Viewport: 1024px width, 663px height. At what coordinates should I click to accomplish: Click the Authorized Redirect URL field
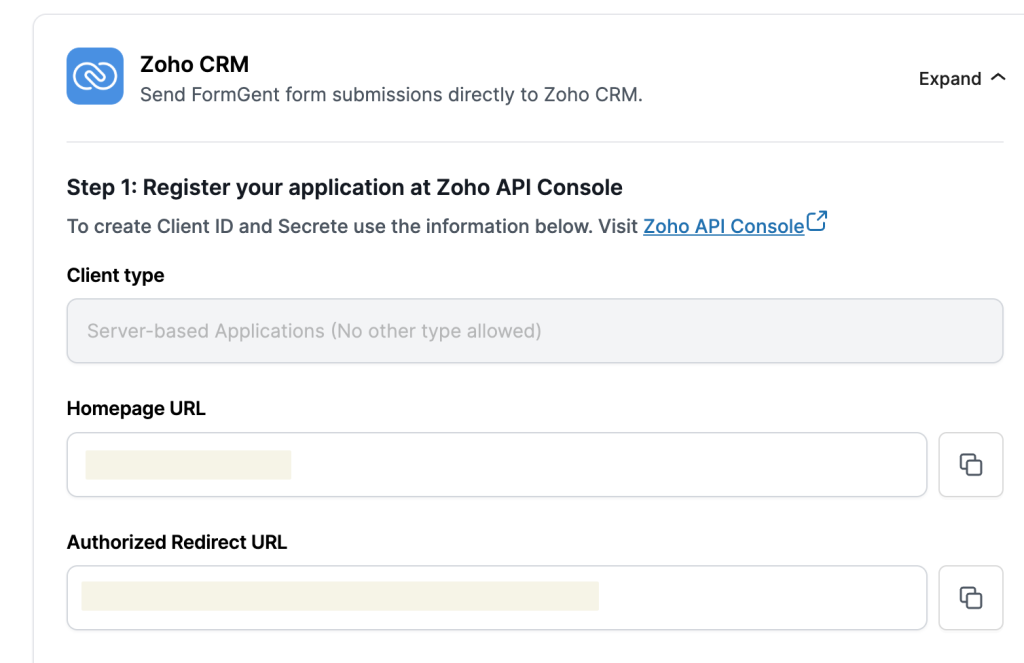click(x=497, y=598)
